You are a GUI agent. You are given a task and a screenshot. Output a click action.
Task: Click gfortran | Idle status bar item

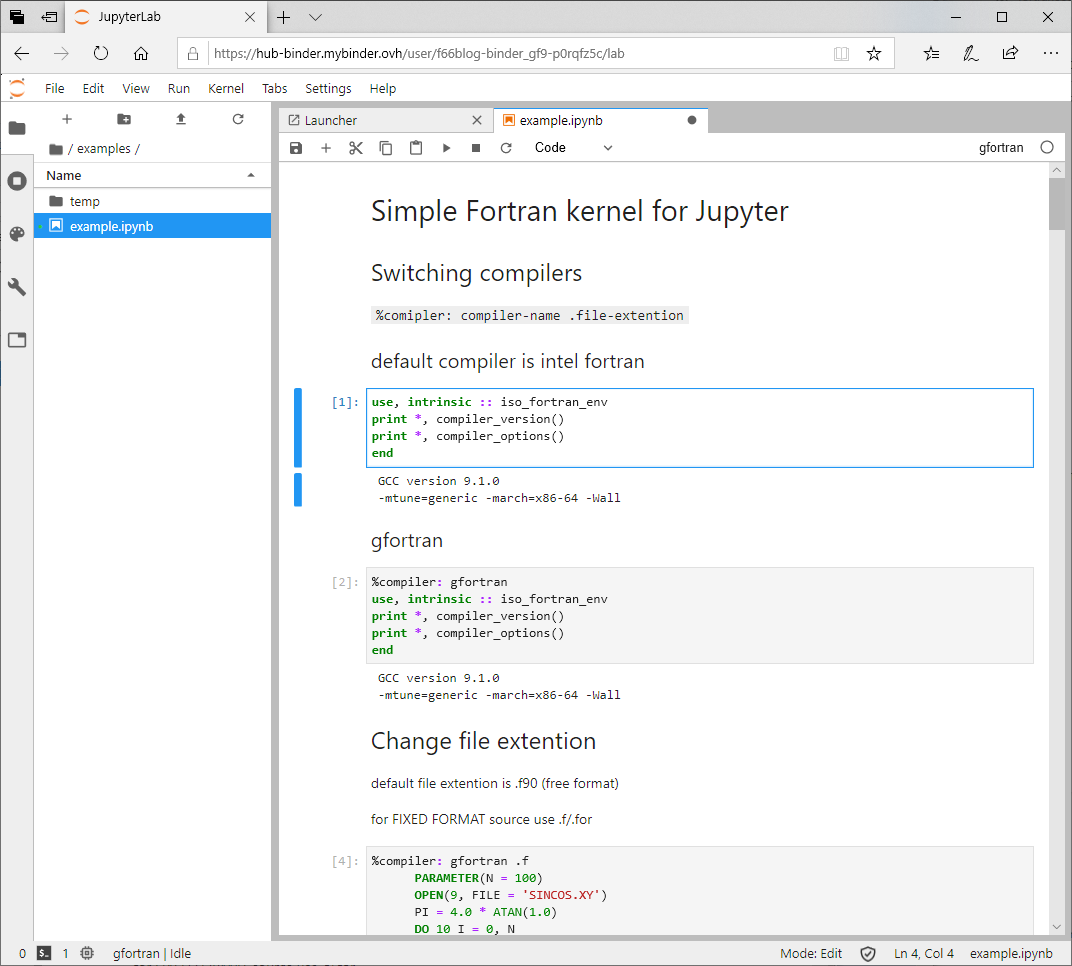(x=152, y=953)
